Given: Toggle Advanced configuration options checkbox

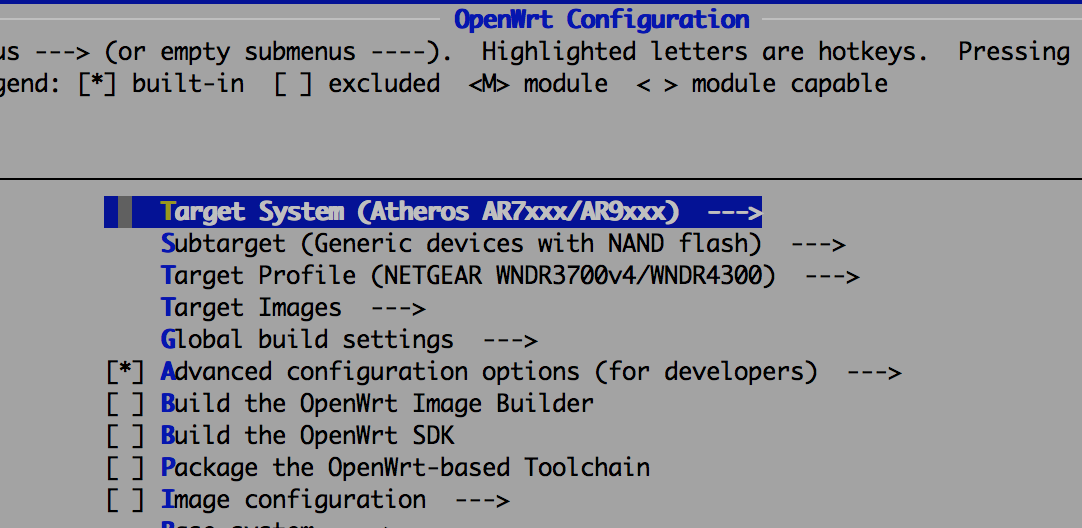Looking at the screenshot, I should [125, 372].
